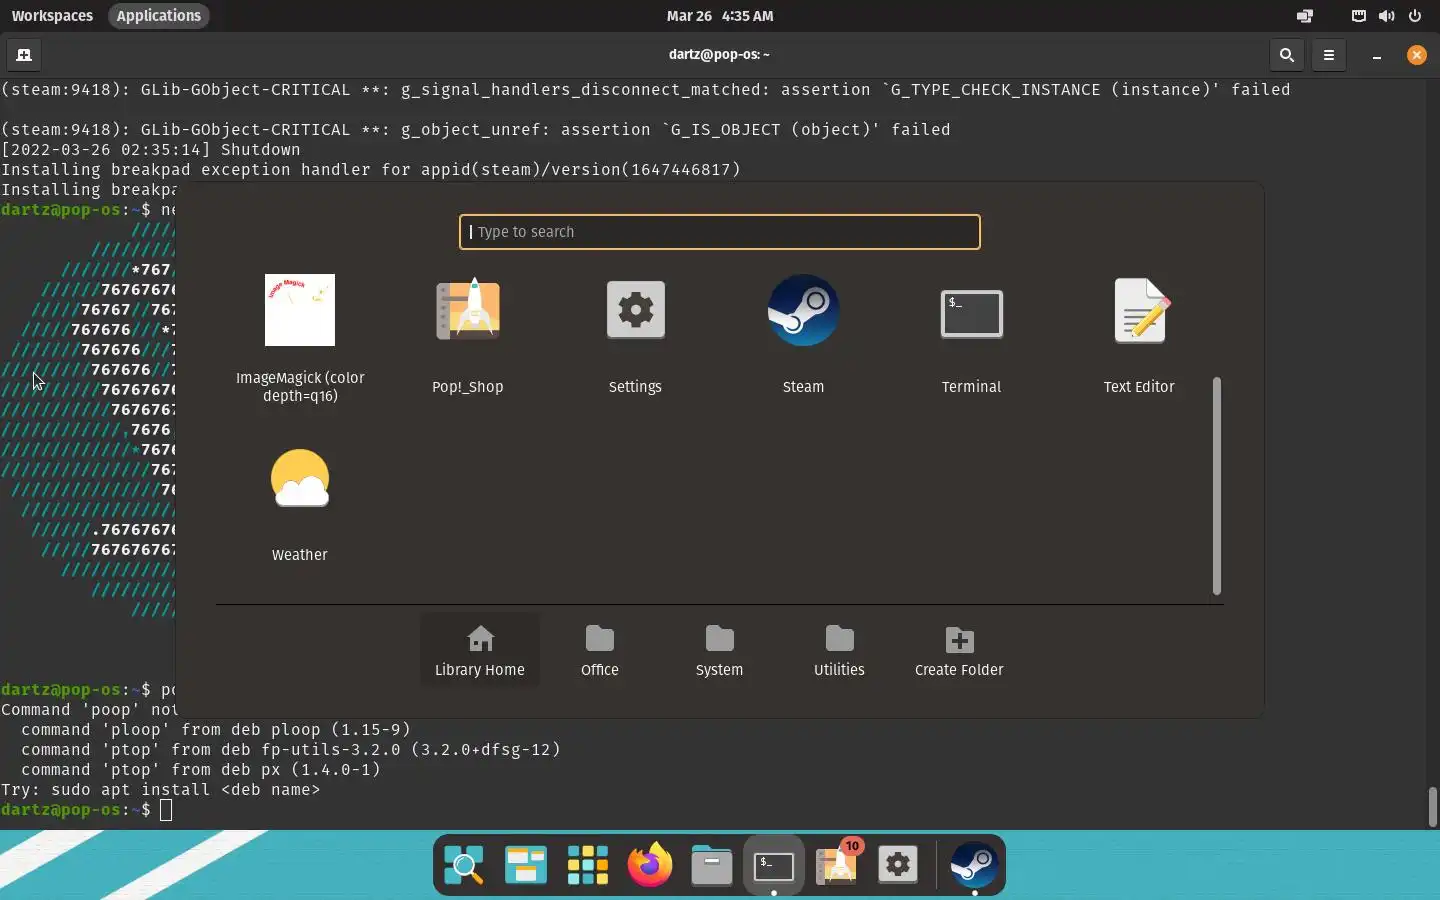Launch ImageMagick (color depth=q16) app
Screen dimensions: 1440x900
(x=300, y=338)
